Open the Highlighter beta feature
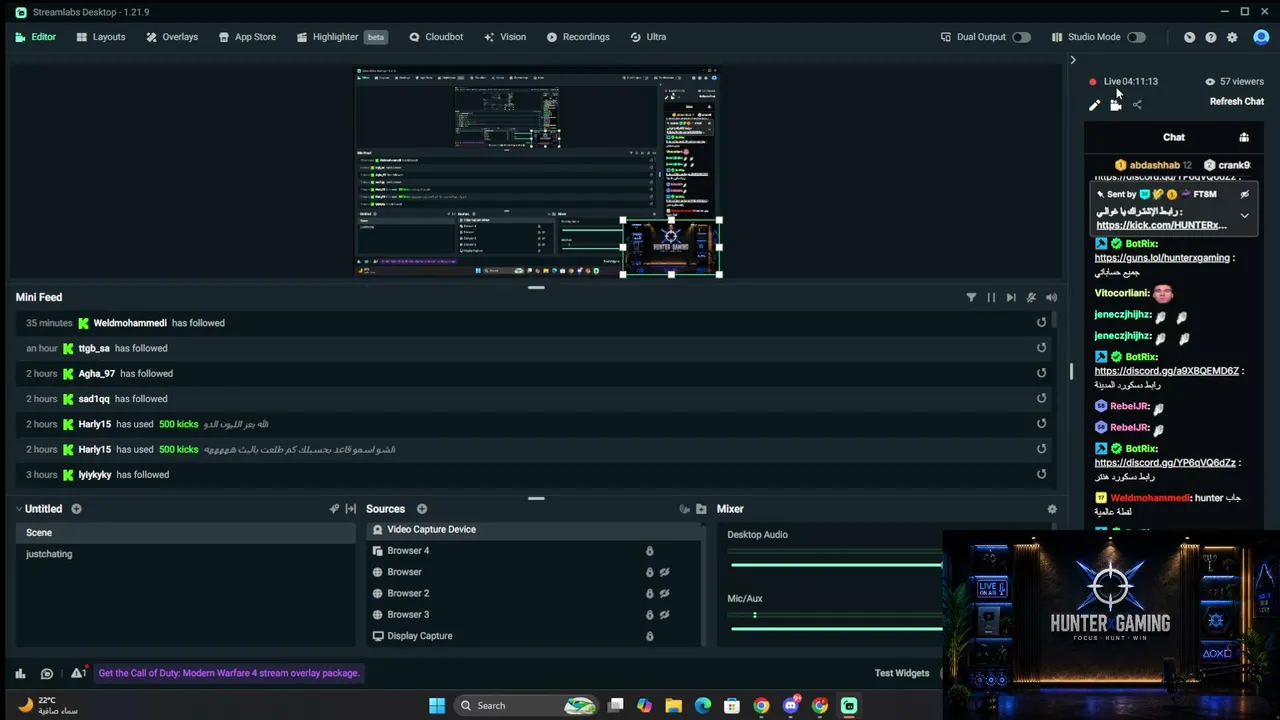 [x=341, y=37]
